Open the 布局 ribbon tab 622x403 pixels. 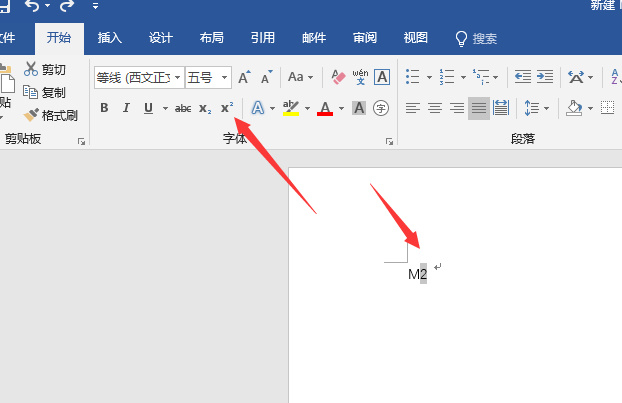(212, 38)
